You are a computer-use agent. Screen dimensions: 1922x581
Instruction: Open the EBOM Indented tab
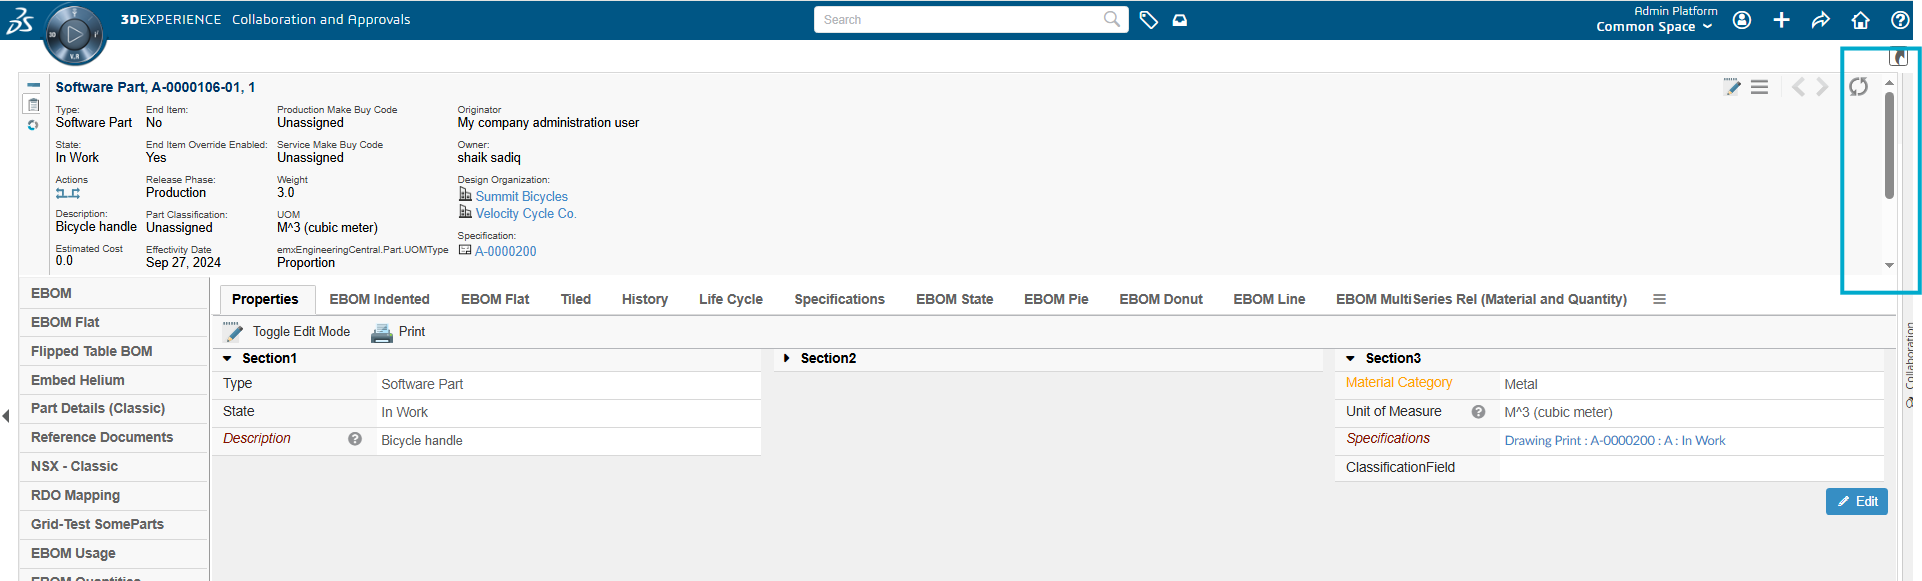point(379,299)
